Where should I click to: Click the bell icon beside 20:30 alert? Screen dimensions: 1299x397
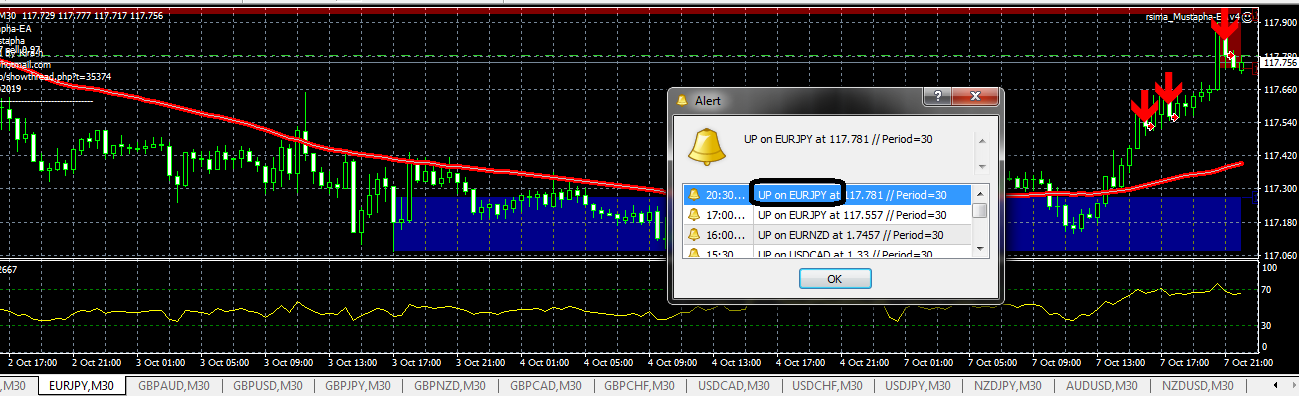tap(693, 195)
